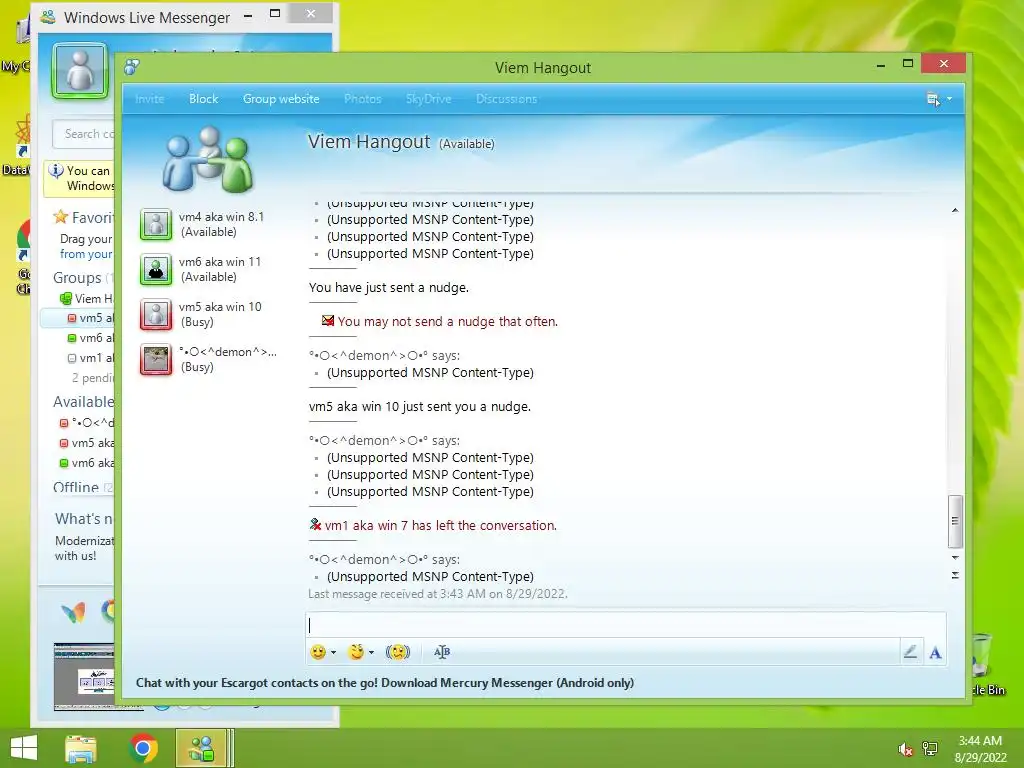Open Google Chrome from taskbar
Image resolution: width=1024 pixels, height=768 pixels.
[143, 748]
